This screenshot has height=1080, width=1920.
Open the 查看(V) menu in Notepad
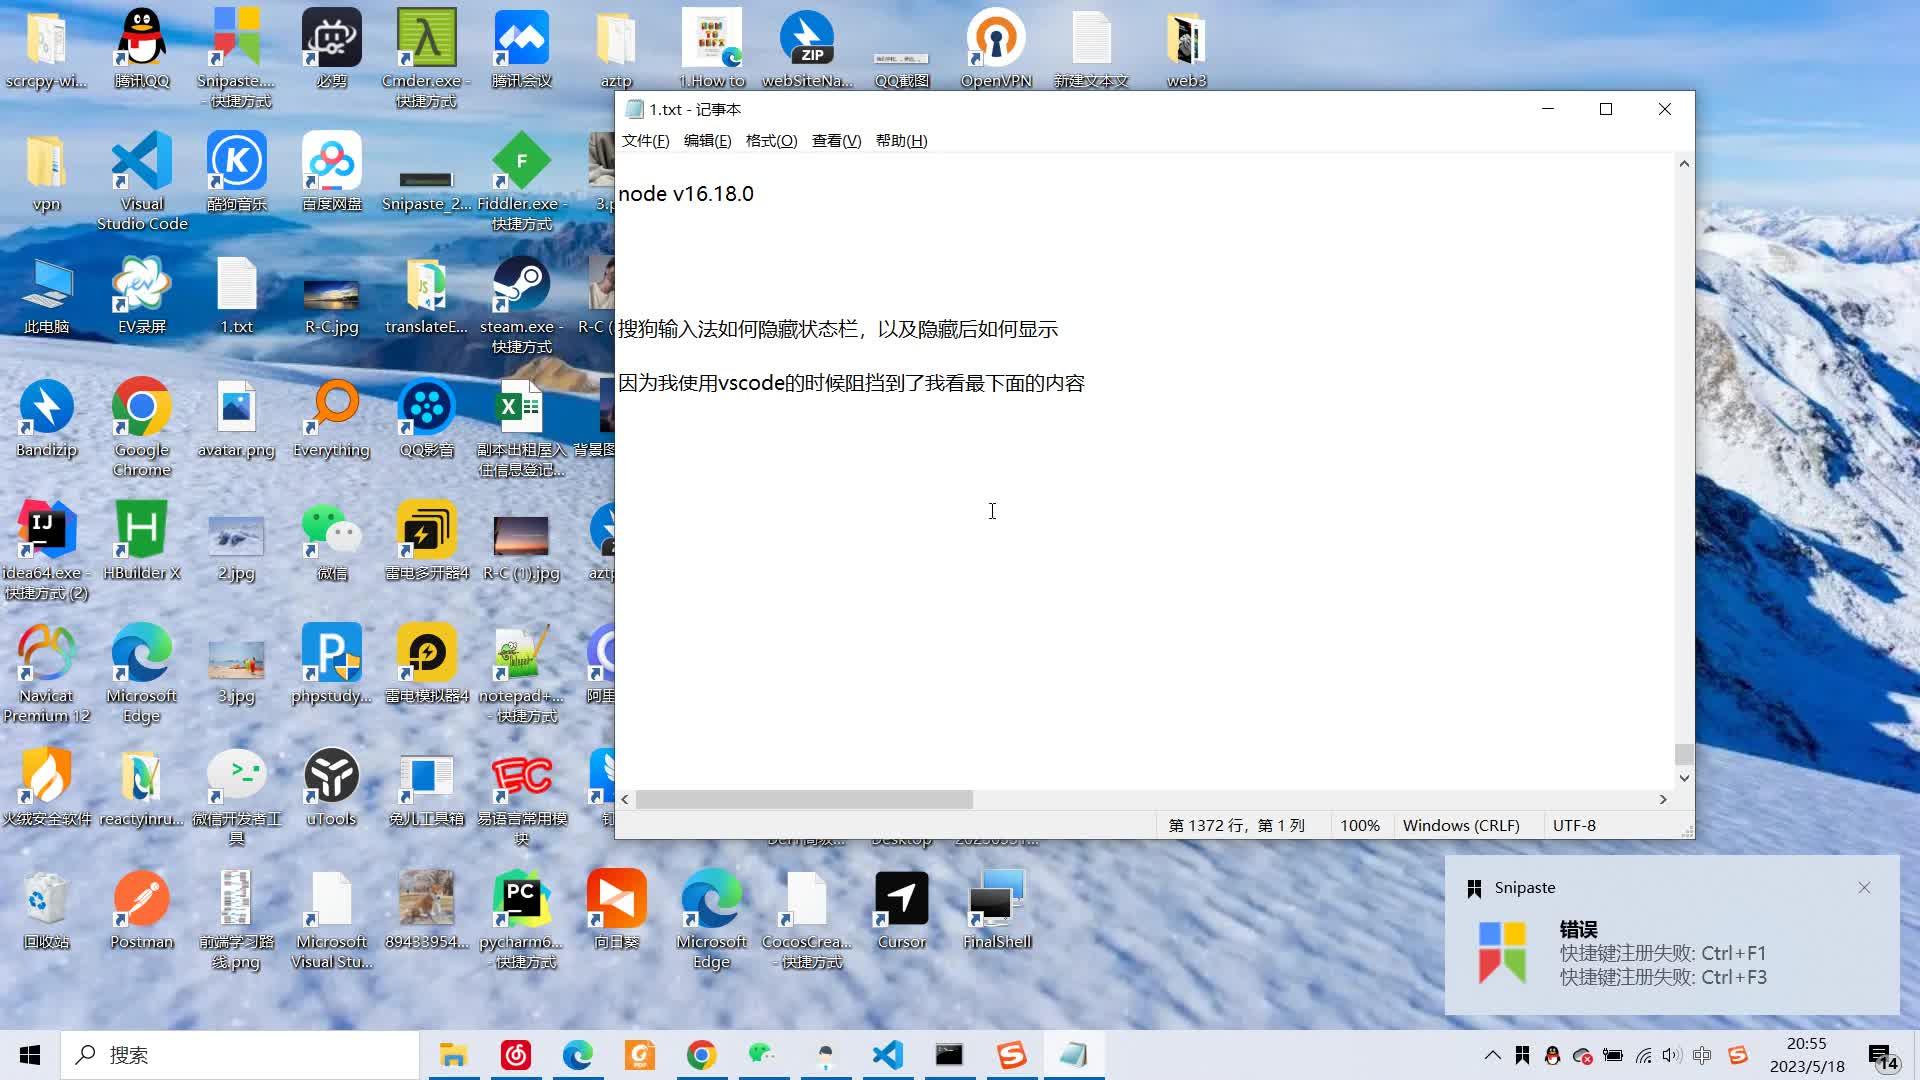click(x=836, y=141)
